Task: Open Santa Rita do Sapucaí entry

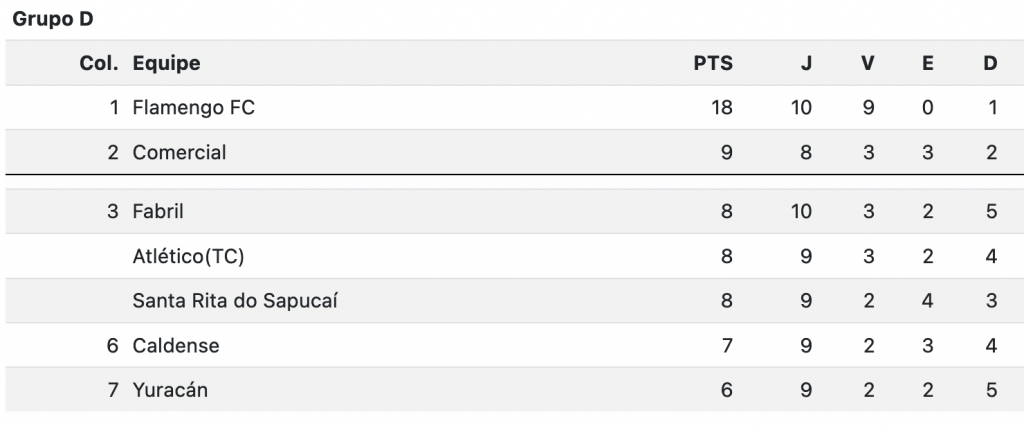Action: [x=235, y=301]
